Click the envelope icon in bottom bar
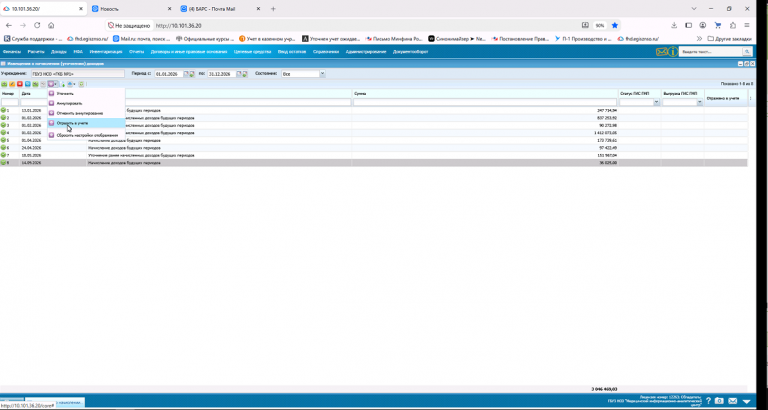Image resolution: width=768 pixels, height=410 pixels. click(x=733, y=401)
